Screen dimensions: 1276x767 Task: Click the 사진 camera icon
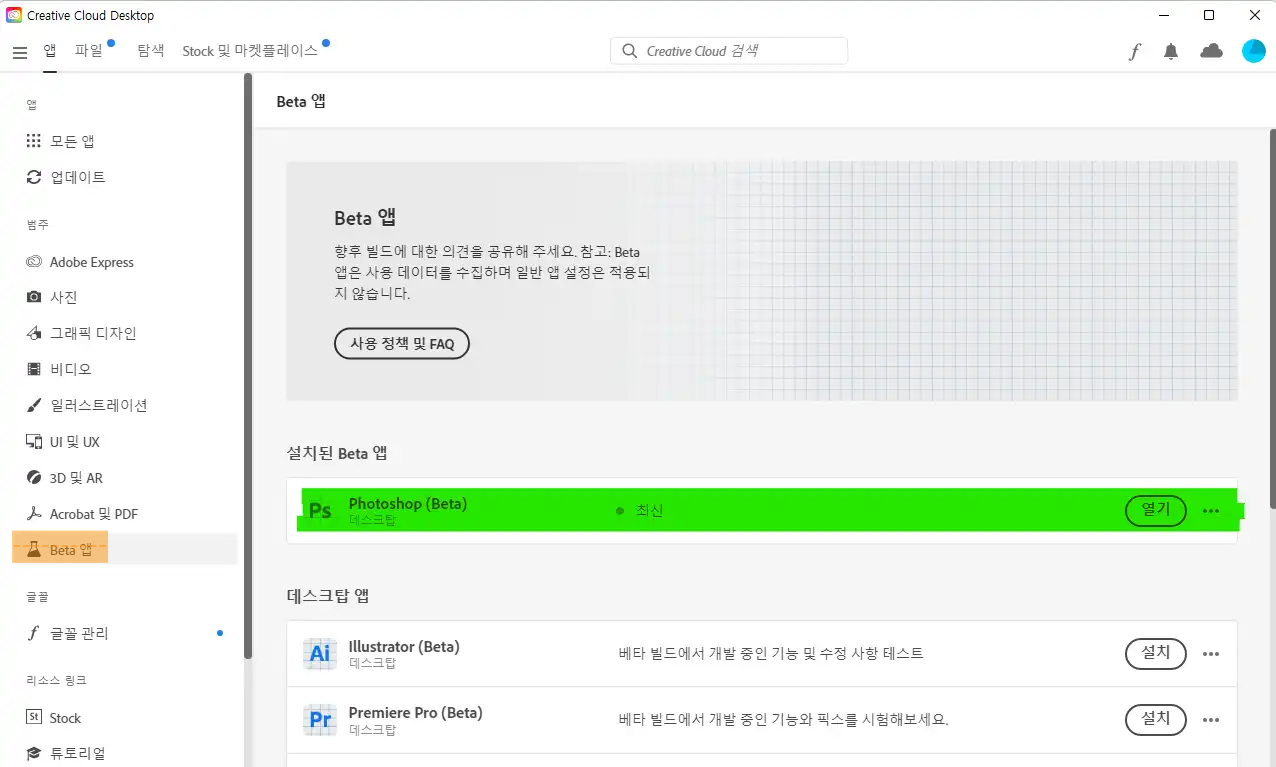click(x=34, y=297)
